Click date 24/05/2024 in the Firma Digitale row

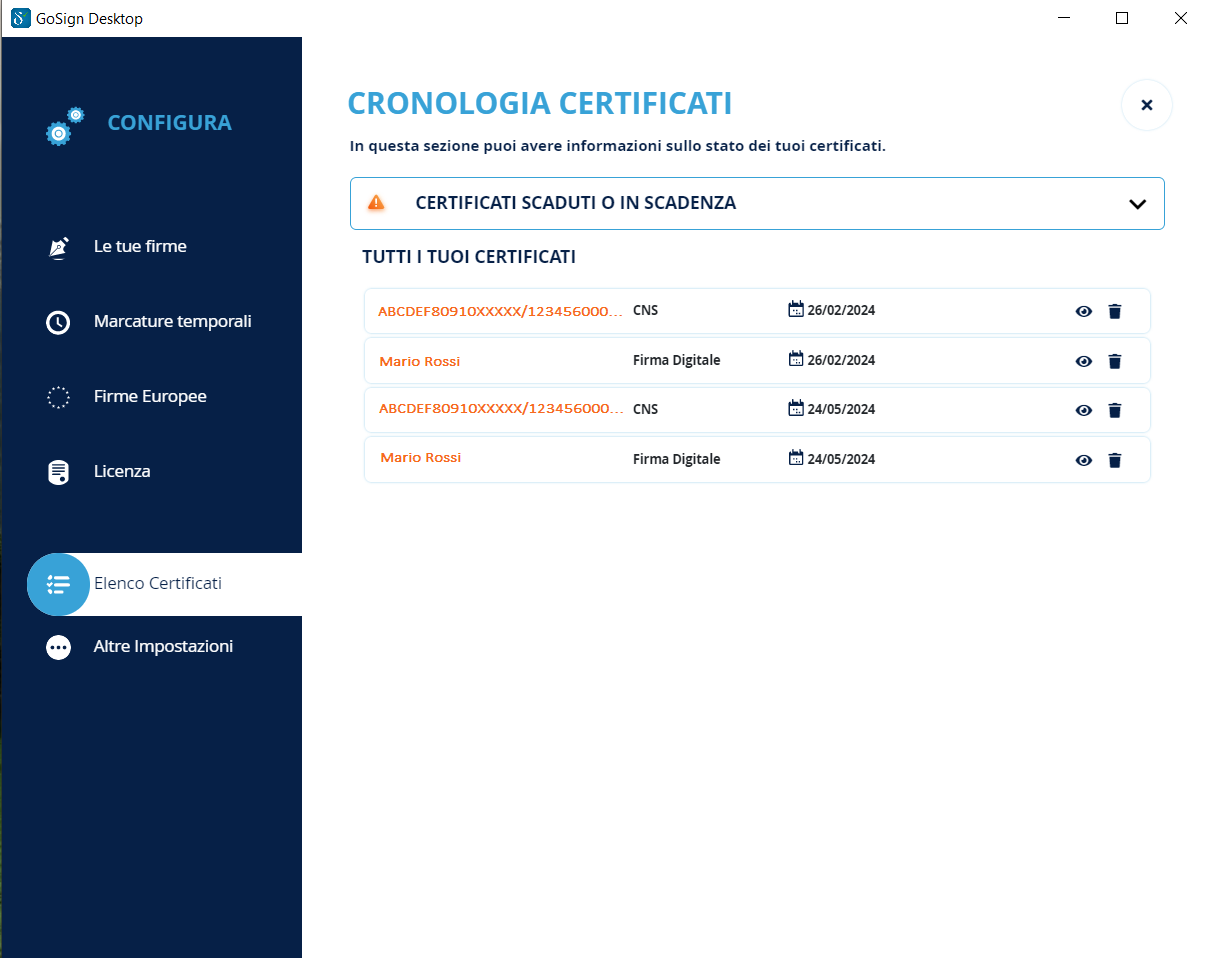841,459
